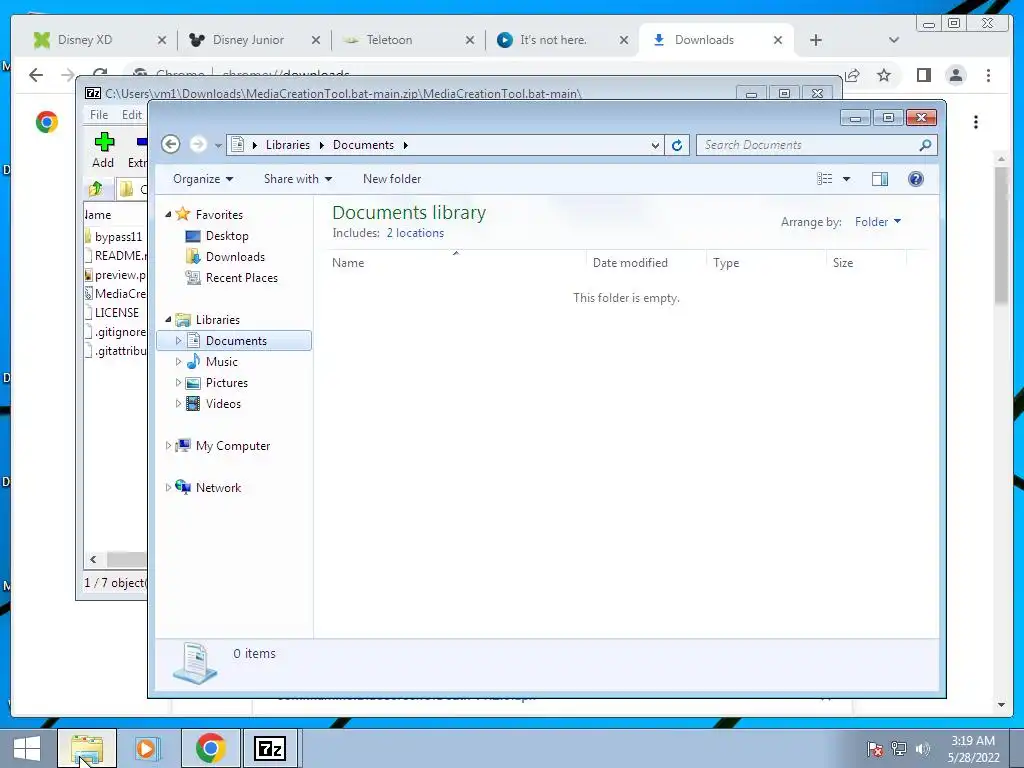The height and width of the screenshot is (768, 1024).
Task: Open Windows Start button
Action: pyautogui.click(x=27, y=748)
